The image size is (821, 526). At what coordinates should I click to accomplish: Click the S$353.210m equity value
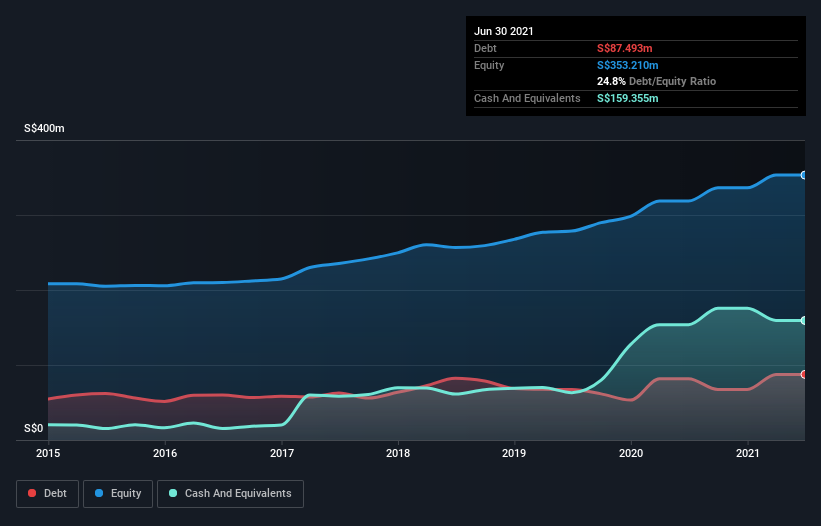628,65
